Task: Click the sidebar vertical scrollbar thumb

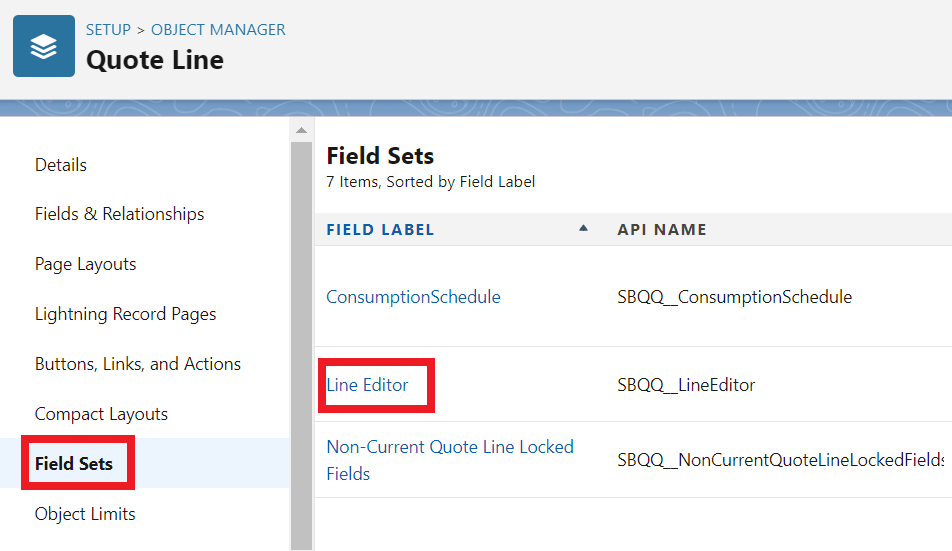Action: (301, 340)
